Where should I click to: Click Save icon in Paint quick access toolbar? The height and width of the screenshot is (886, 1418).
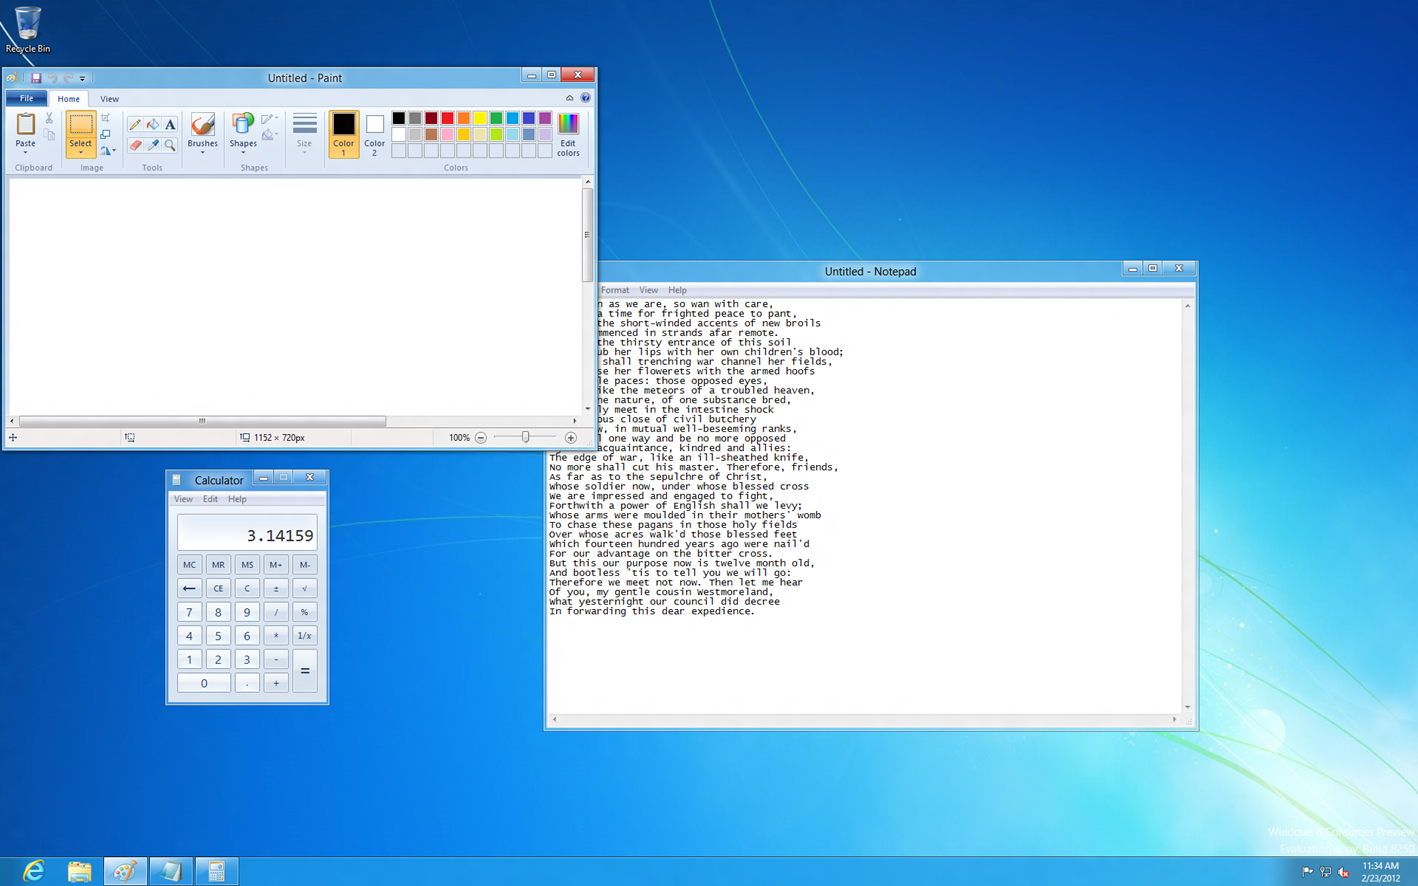tap(36, 78)
